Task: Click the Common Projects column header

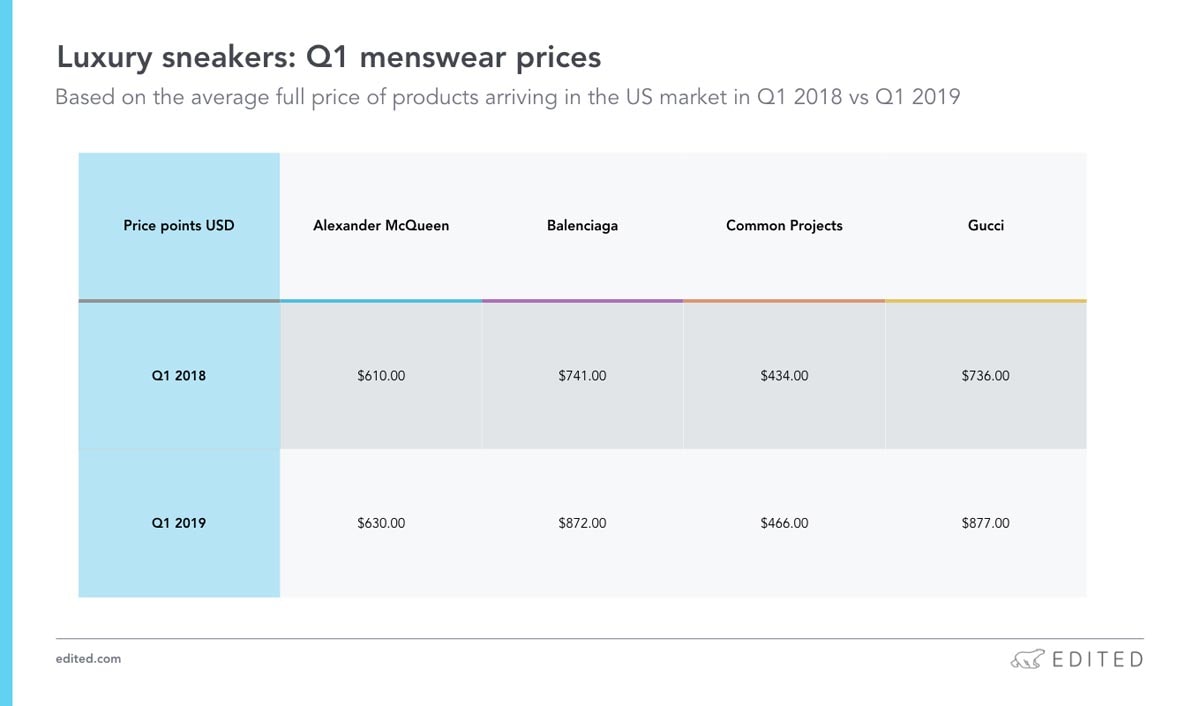Action: tap(784, 226)
